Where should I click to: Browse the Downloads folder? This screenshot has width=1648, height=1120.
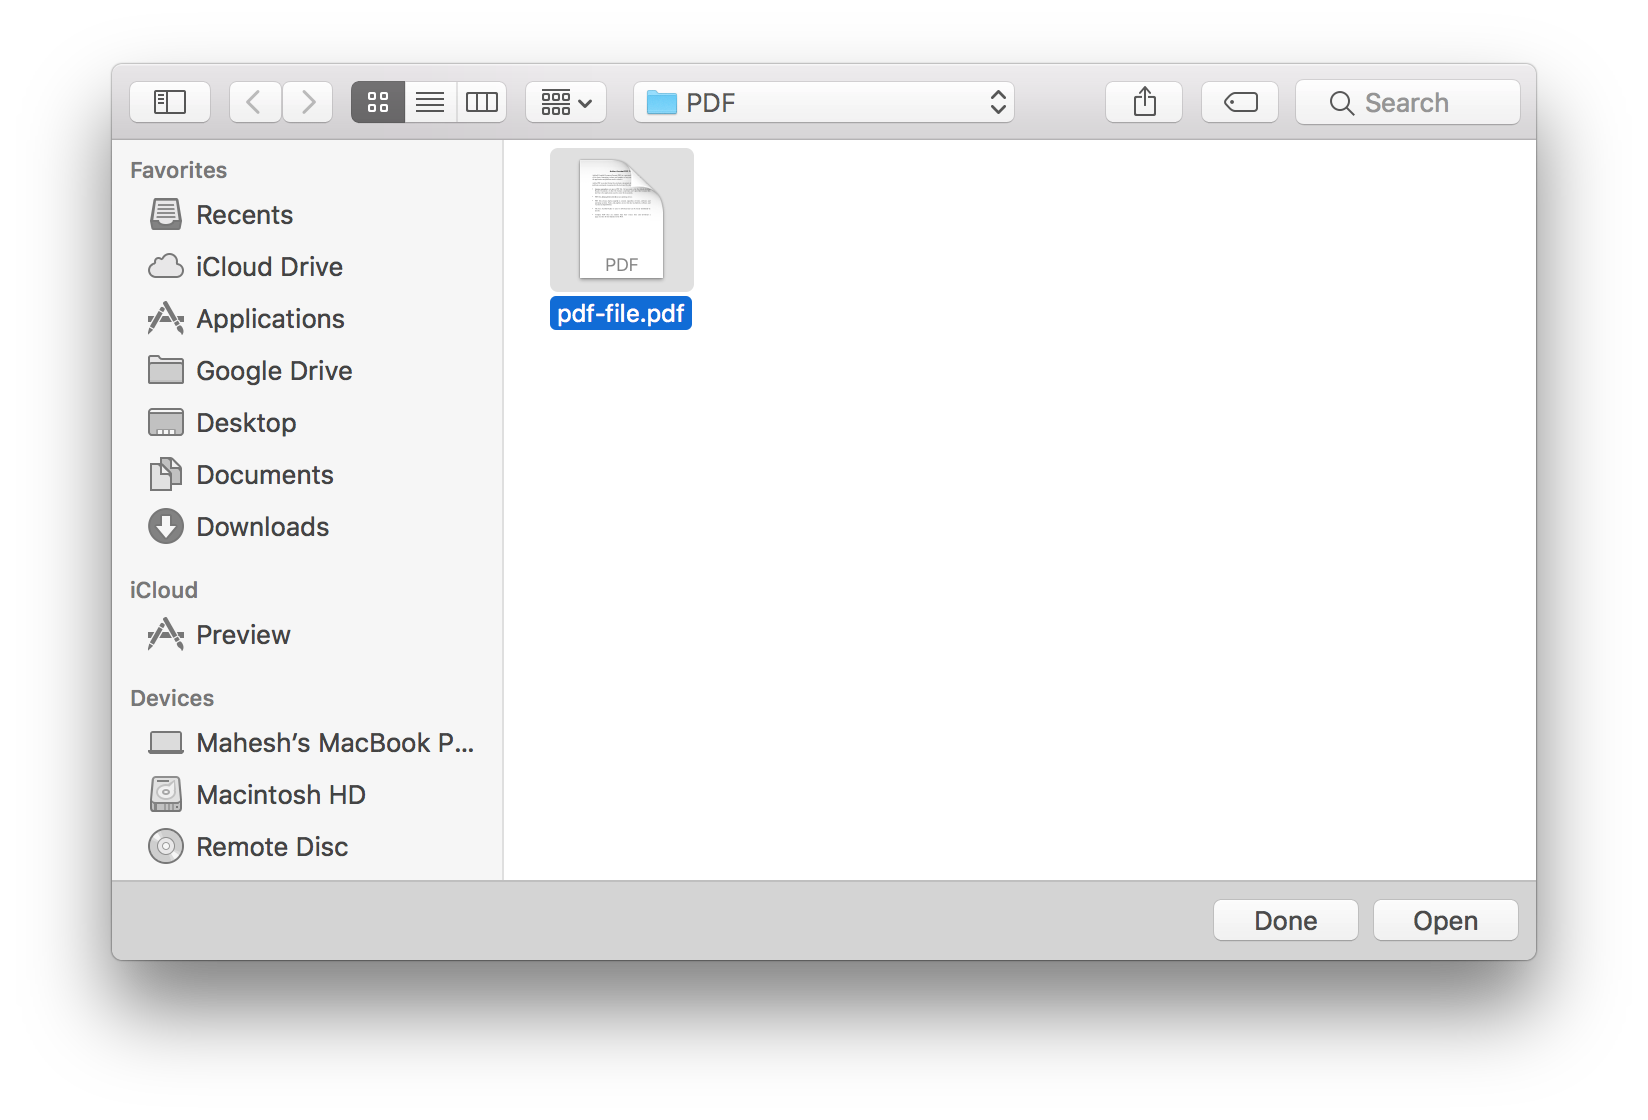tap(263, 526)
